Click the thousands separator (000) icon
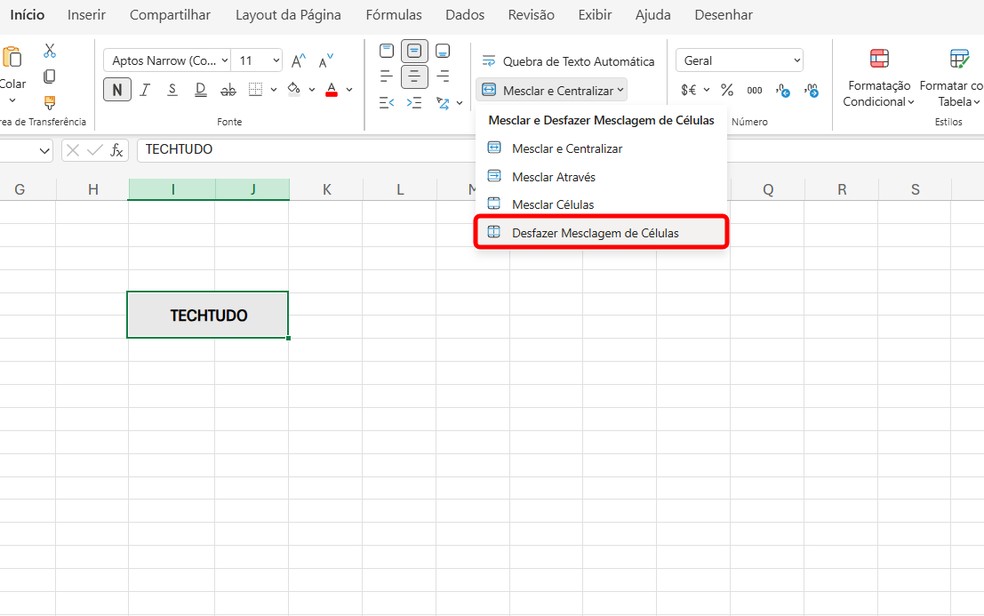Viewport: 984px width, 616px height. [x=755, y=90]
